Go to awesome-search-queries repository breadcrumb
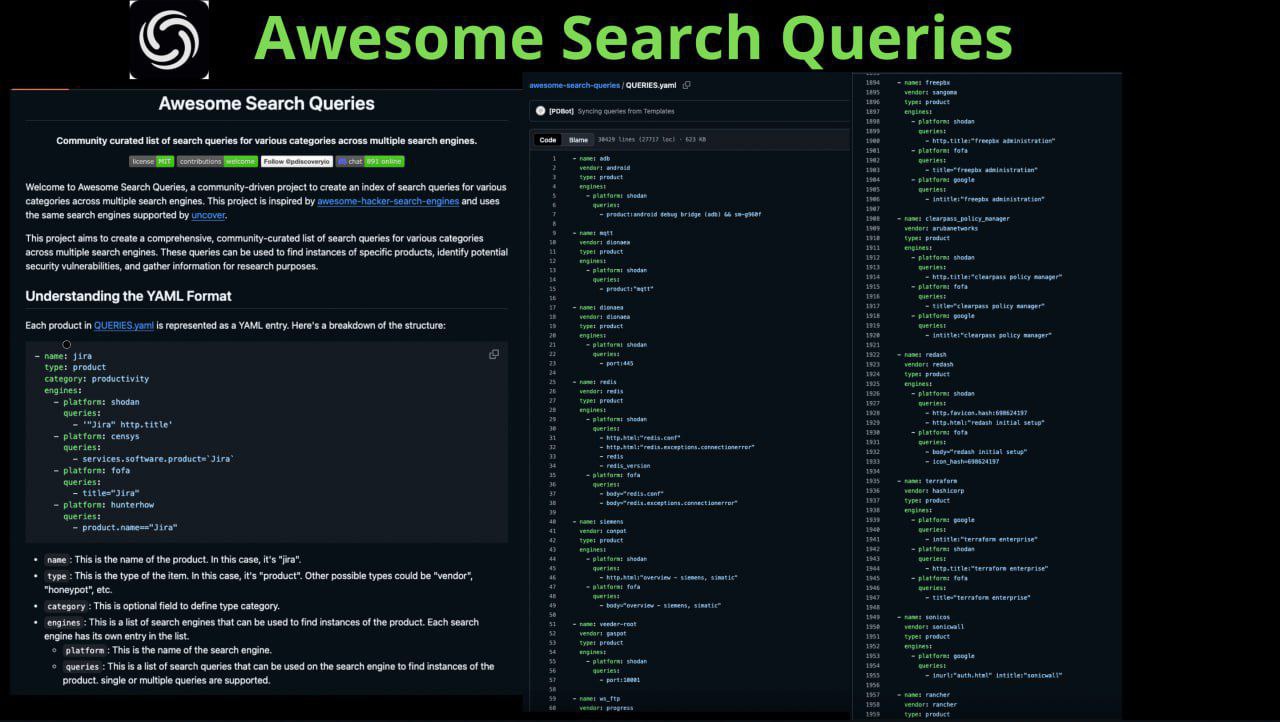The height and width of the screenshot is (722, 1280). coord(574,85)
